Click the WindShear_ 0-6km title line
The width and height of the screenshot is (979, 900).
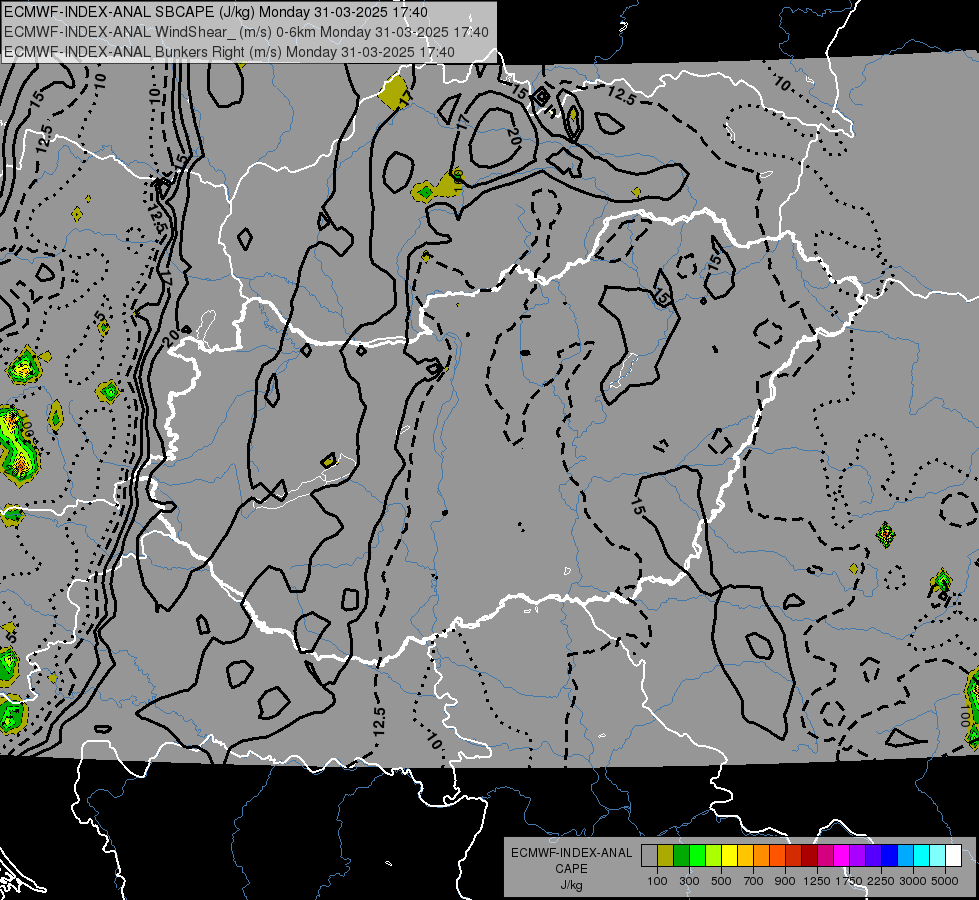(246, 32)
